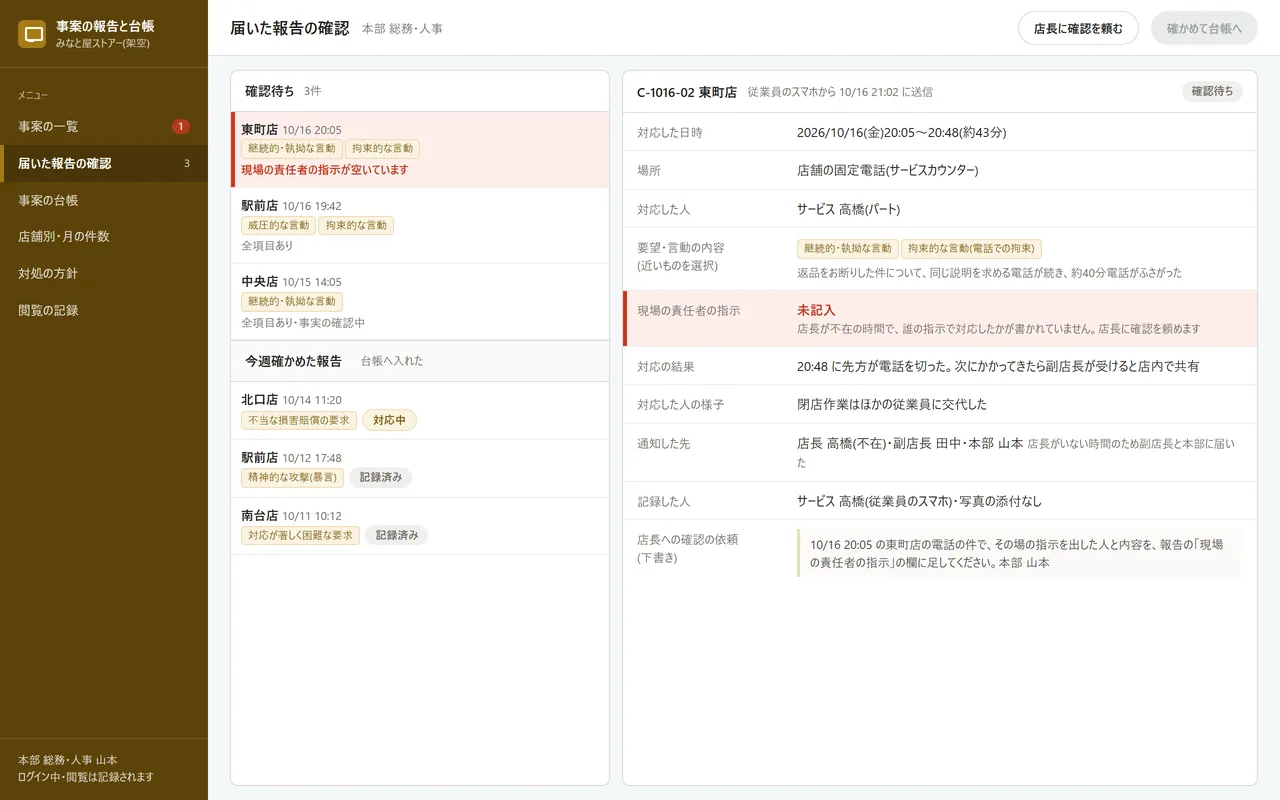Screen dimensions: 1280x800
Task: Click the 店長に確認を頼む button
Action: point(1078,28)
